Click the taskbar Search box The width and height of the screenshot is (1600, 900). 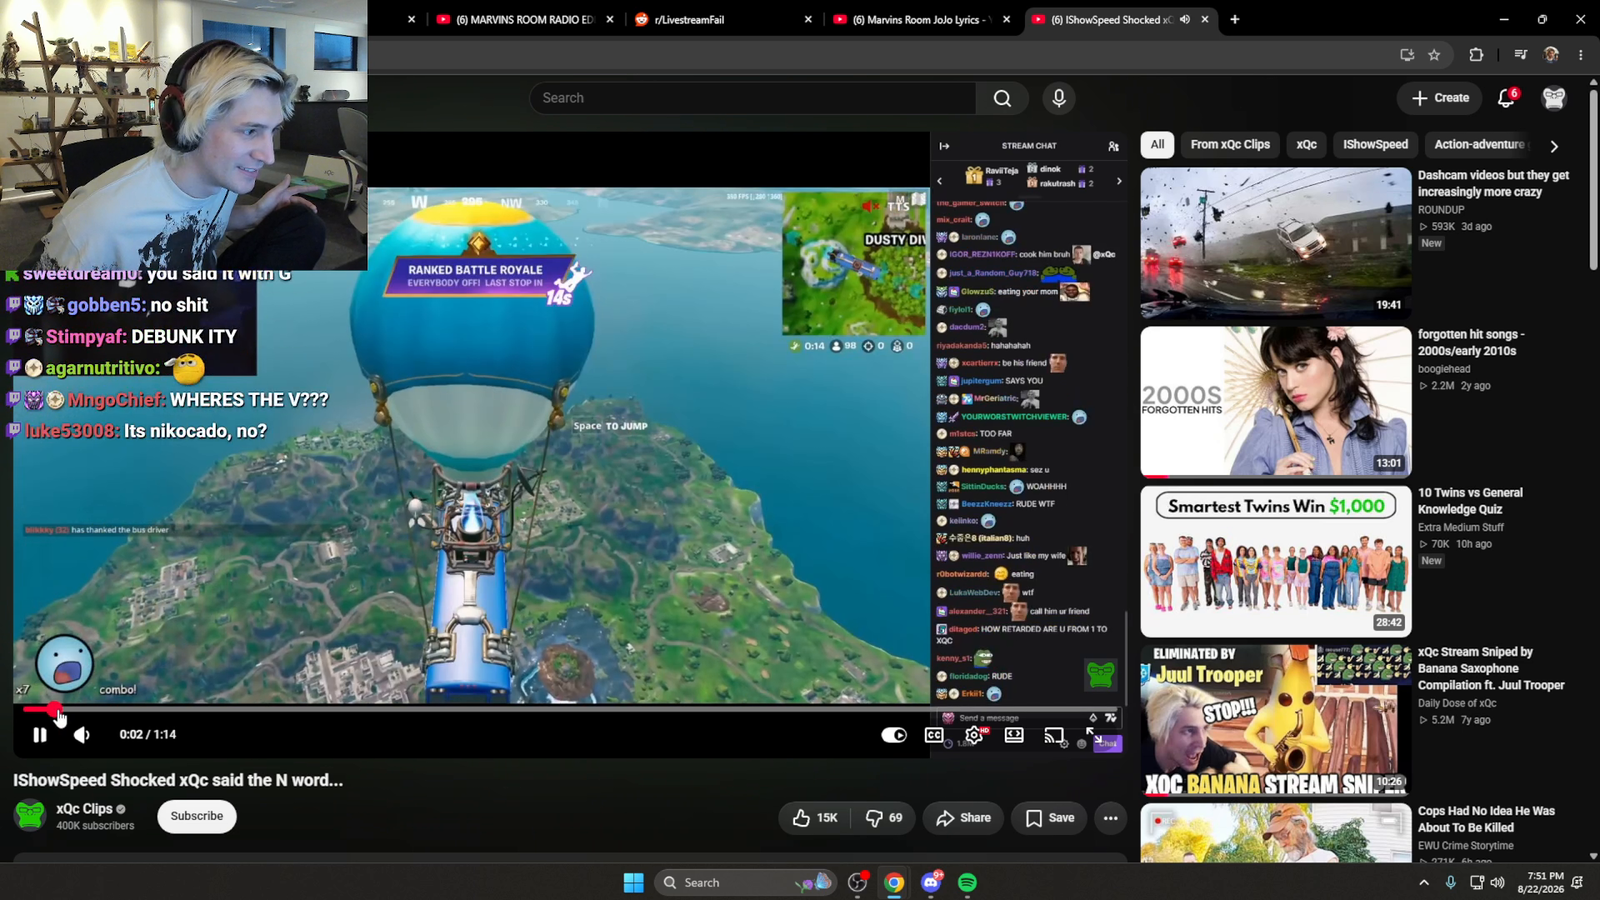click(746, 882)
